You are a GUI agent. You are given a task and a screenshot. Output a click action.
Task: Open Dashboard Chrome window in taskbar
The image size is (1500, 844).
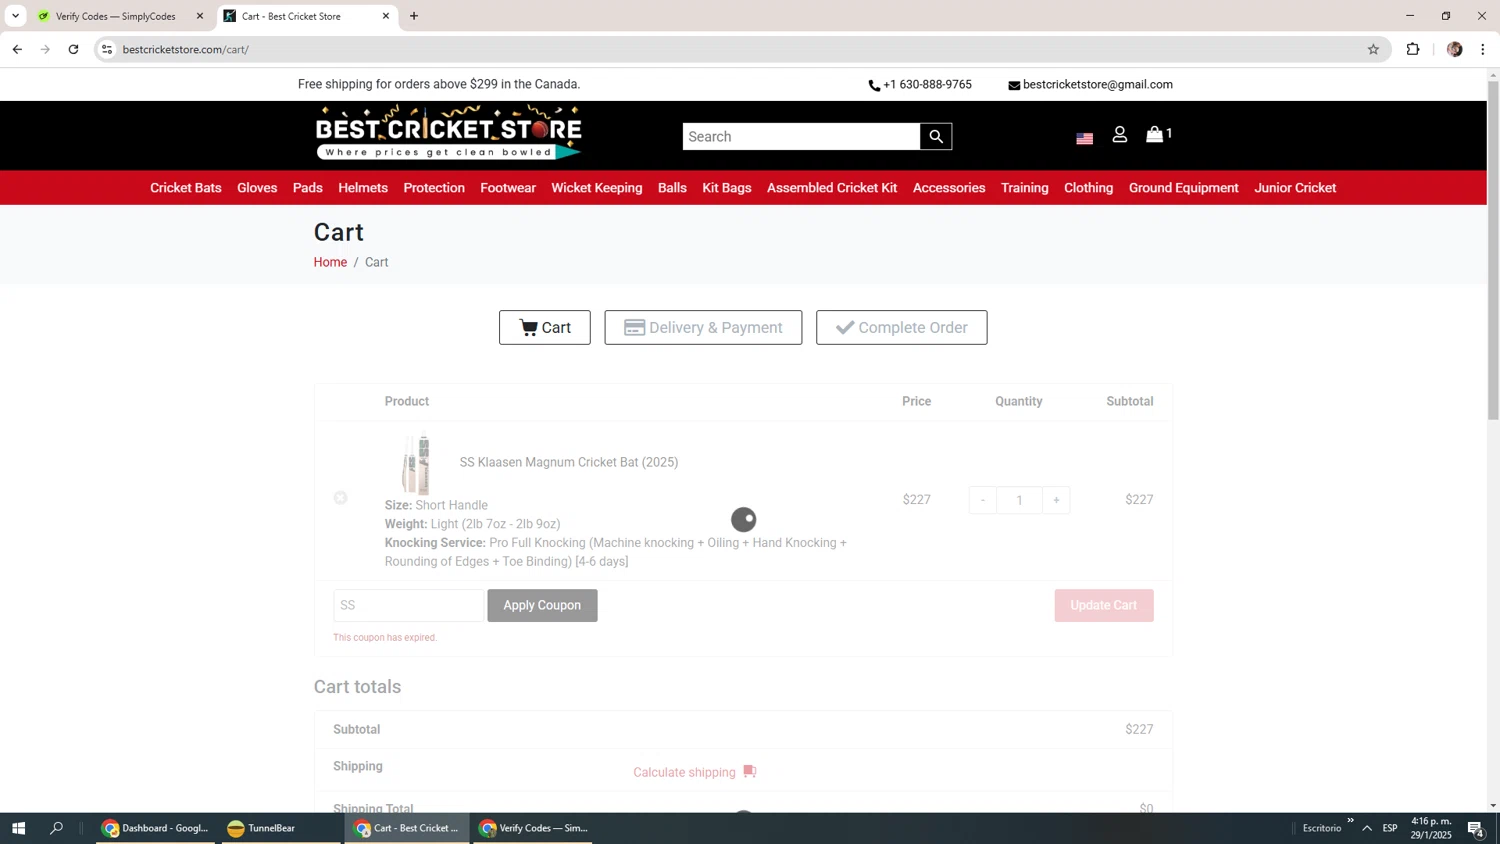click(155, 828)
